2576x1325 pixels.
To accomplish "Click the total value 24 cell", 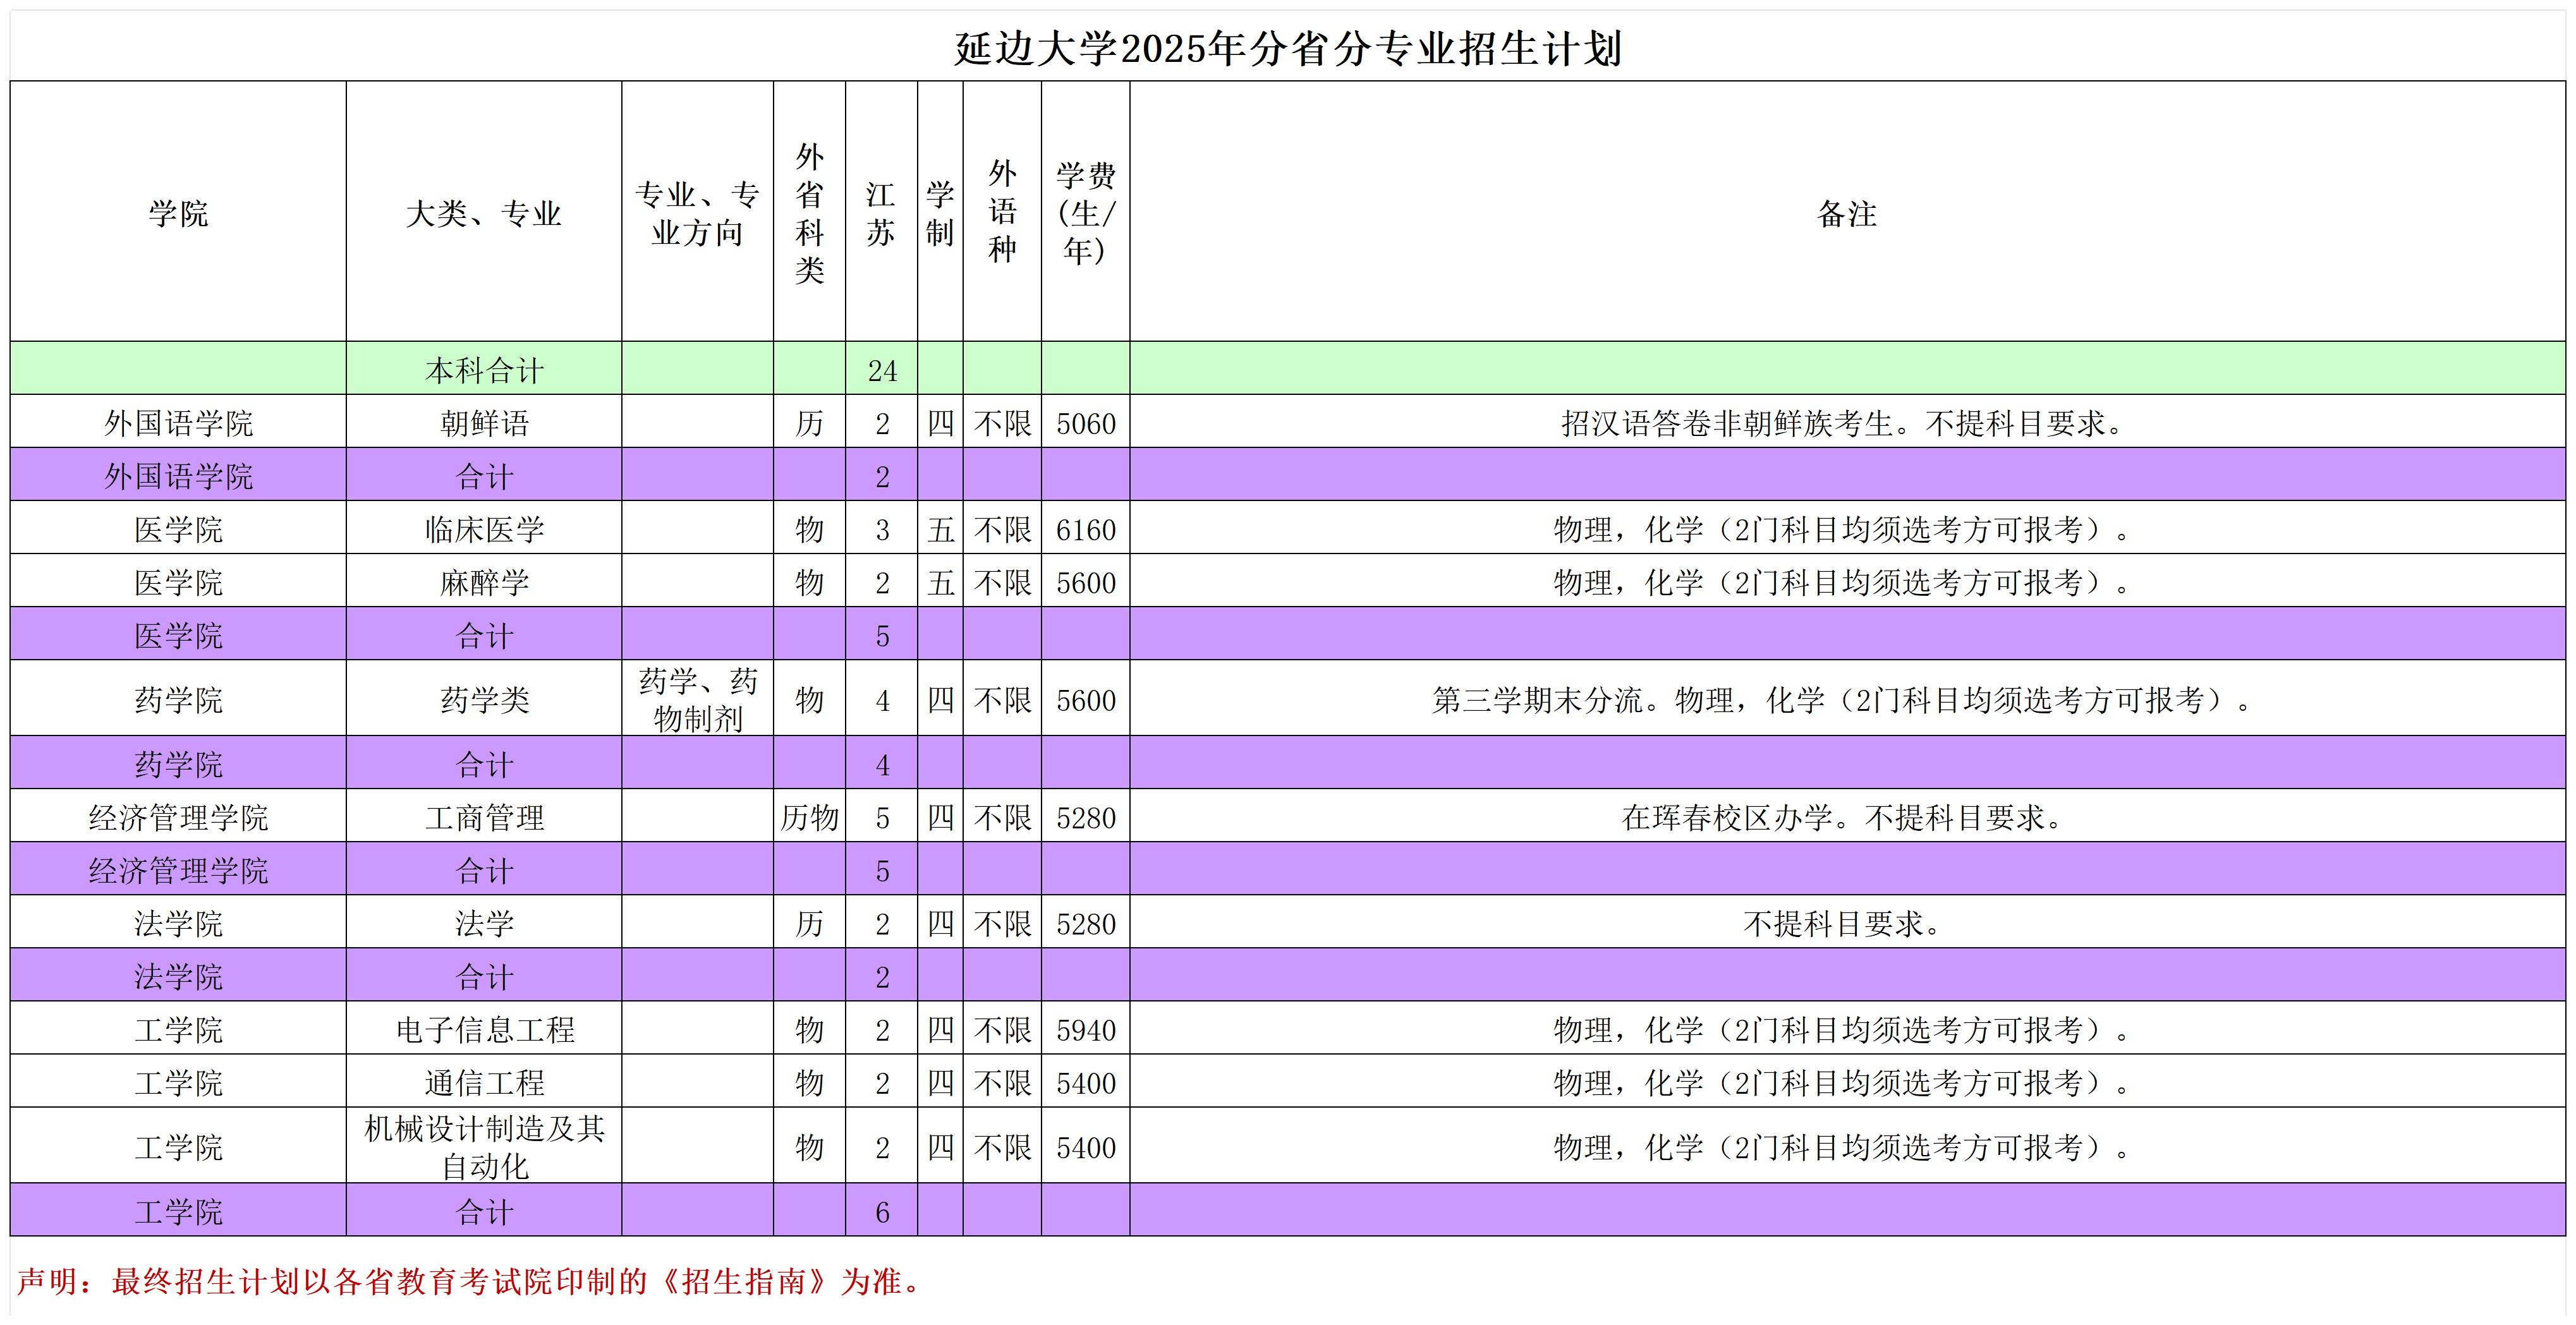I will [x=881, y=369].
